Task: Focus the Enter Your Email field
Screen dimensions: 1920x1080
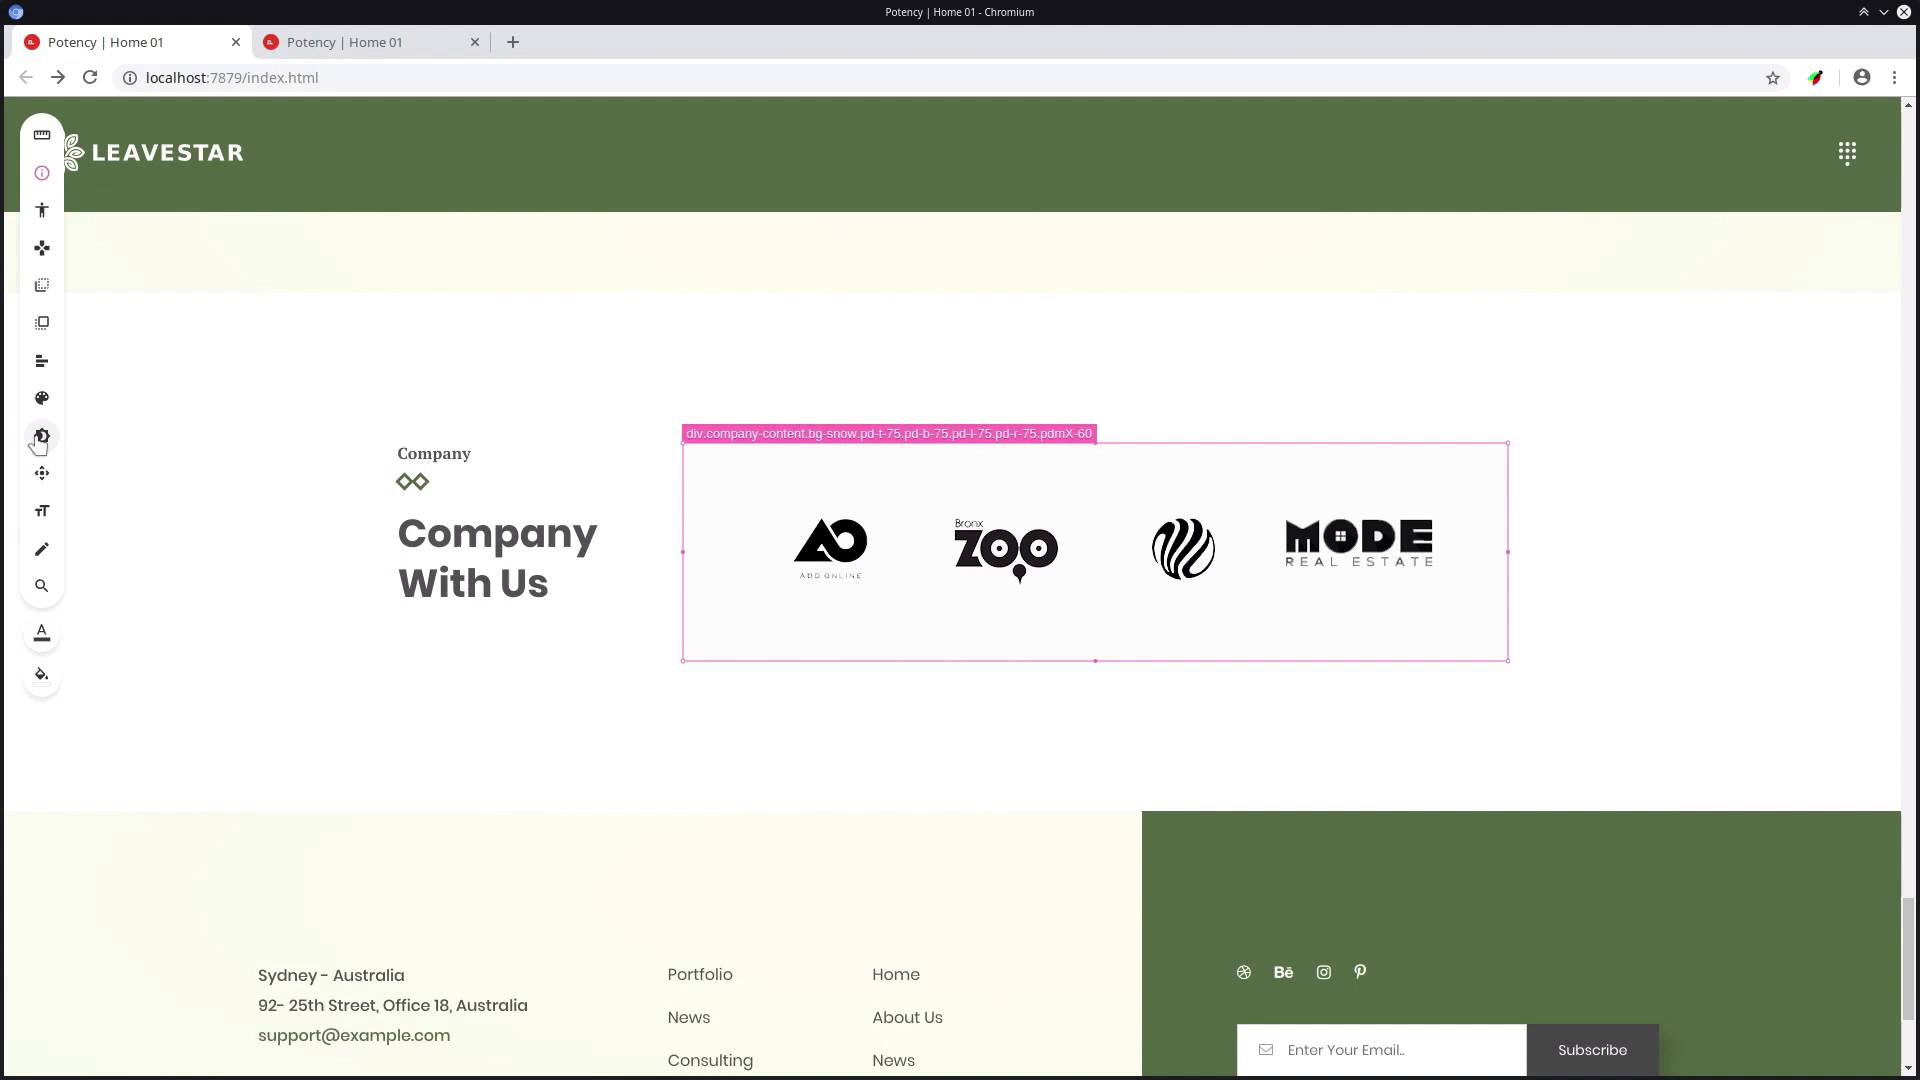Action: pos(1381,1050)
